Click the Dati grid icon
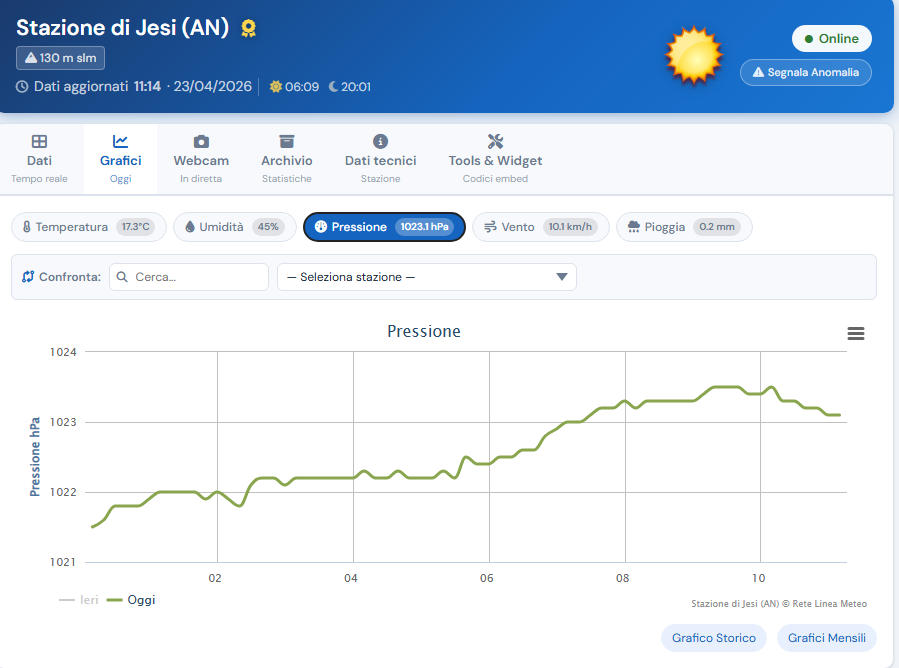 39,142
